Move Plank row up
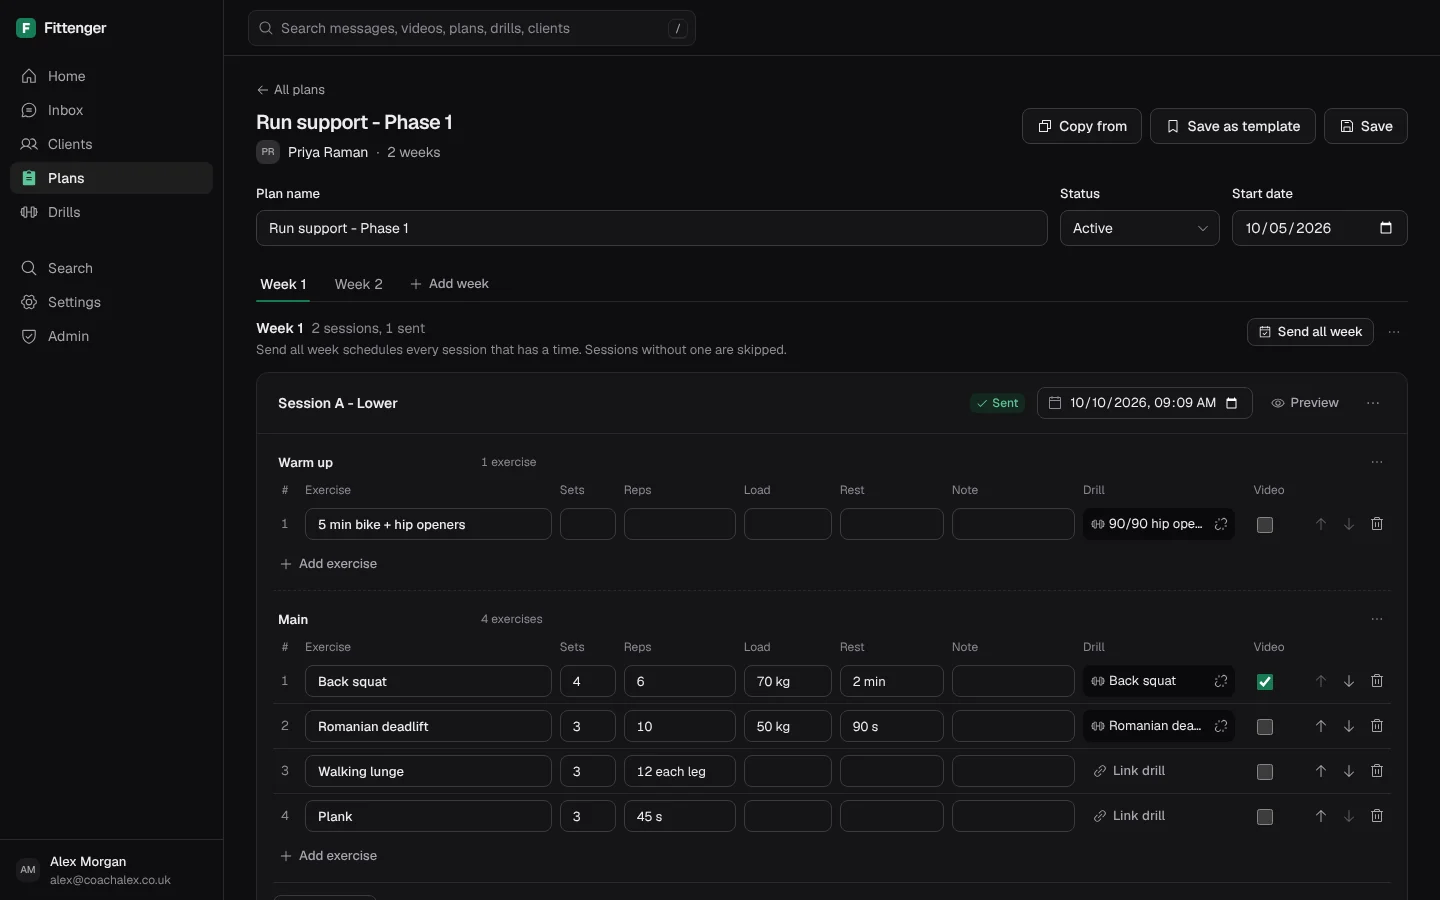Image resolution: width=1440 pixels, height=900 pixels. click(x=1321, y=816)
